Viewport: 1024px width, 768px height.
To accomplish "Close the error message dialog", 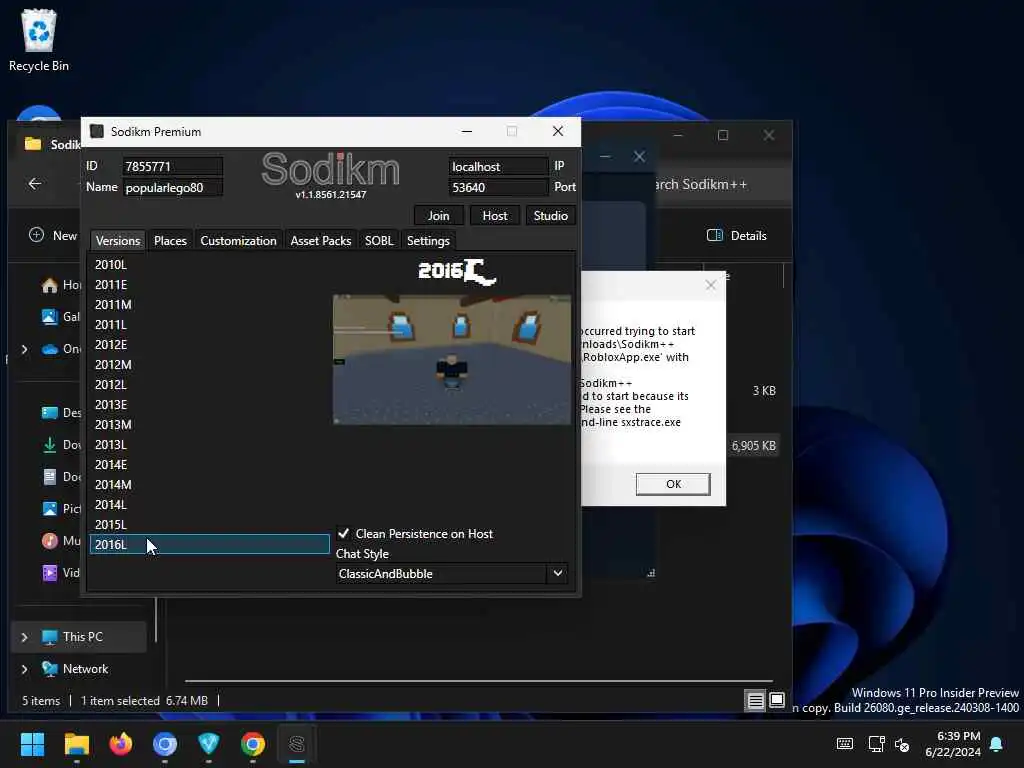I will click(711, 285).
